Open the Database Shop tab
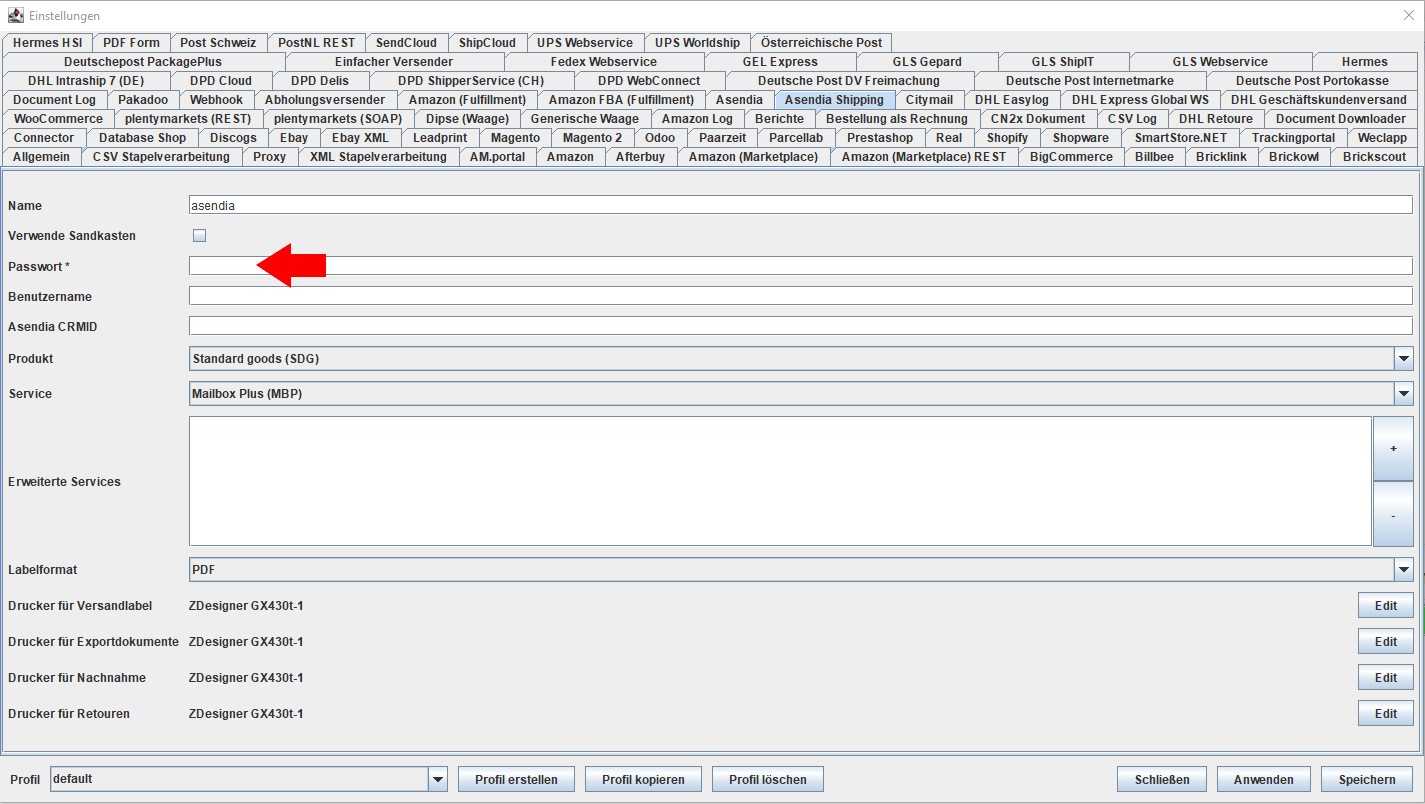The image size is (1425, 804). tap(142, 138)
